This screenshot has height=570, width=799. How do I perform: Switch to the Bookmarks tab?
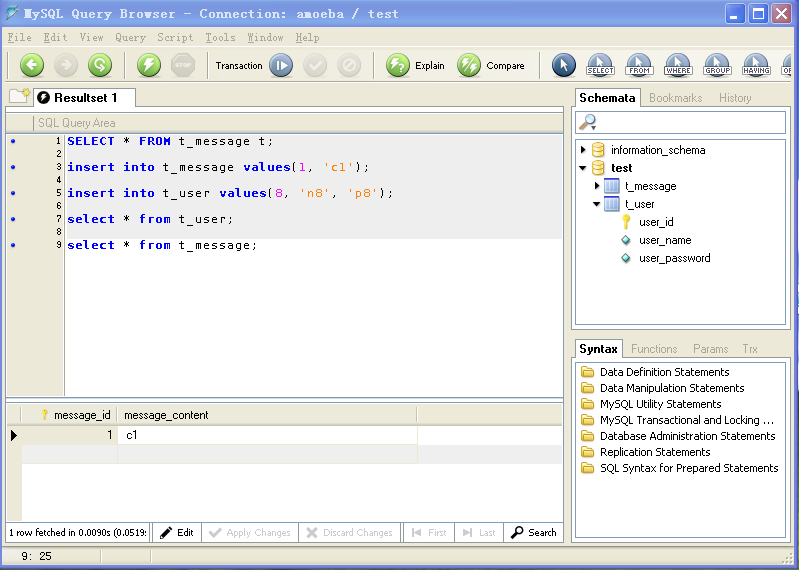point(676,98)
